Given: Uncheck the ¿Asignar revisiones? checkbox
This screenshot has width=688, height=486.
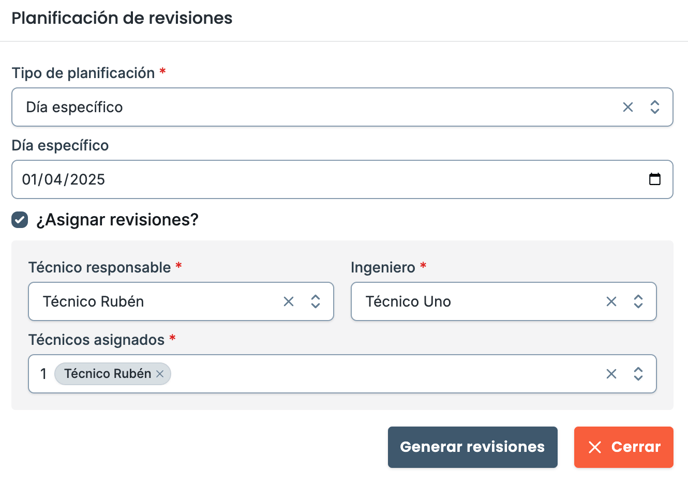Looking at the screenshot, I should 20,220.
